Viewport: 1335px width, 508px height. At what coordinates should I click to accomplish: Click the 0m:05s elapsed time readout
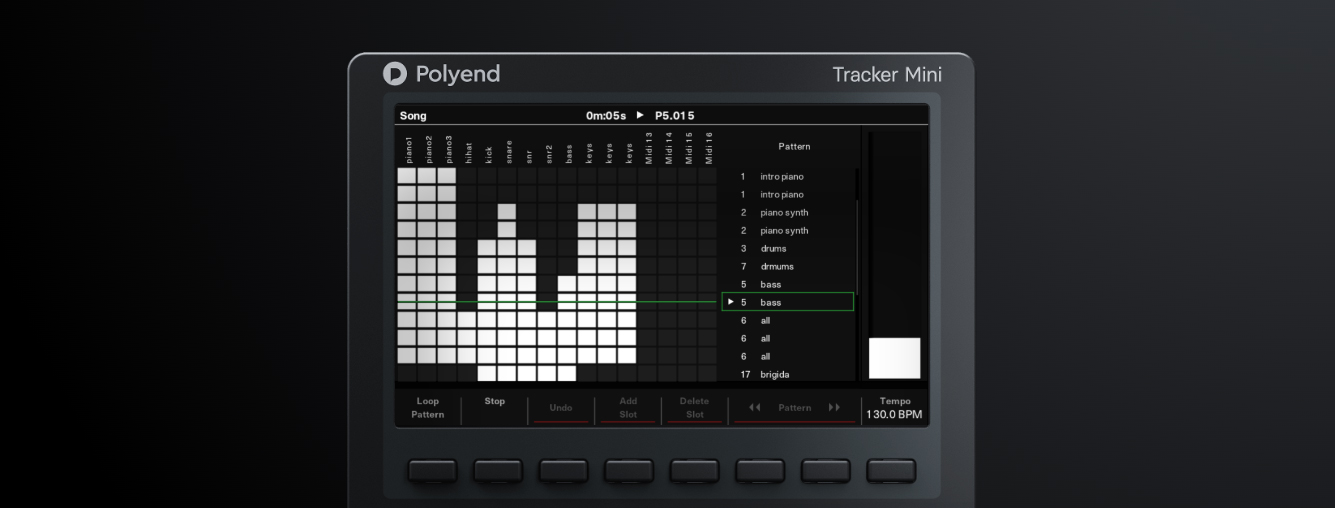[606, 116]
